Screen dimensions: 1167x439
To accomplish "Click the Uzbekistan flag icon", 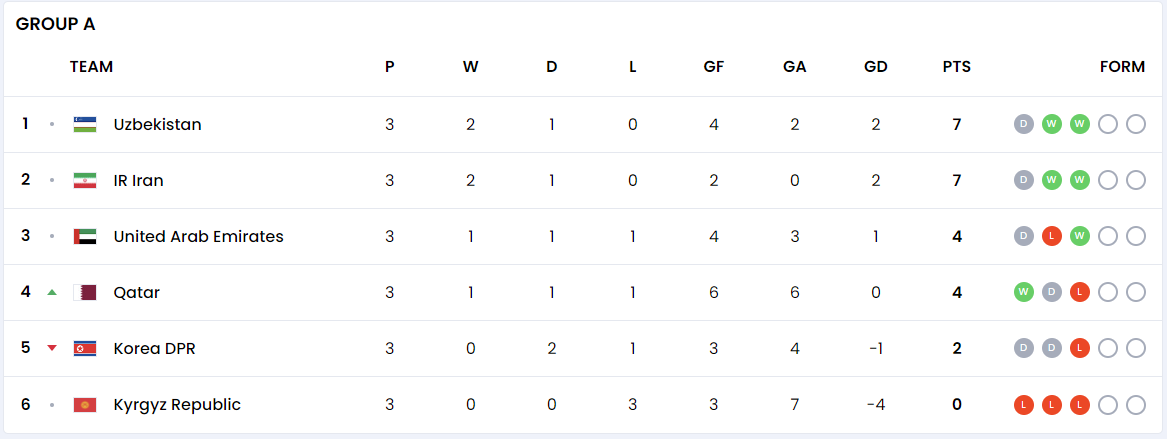I will [85, 124].
